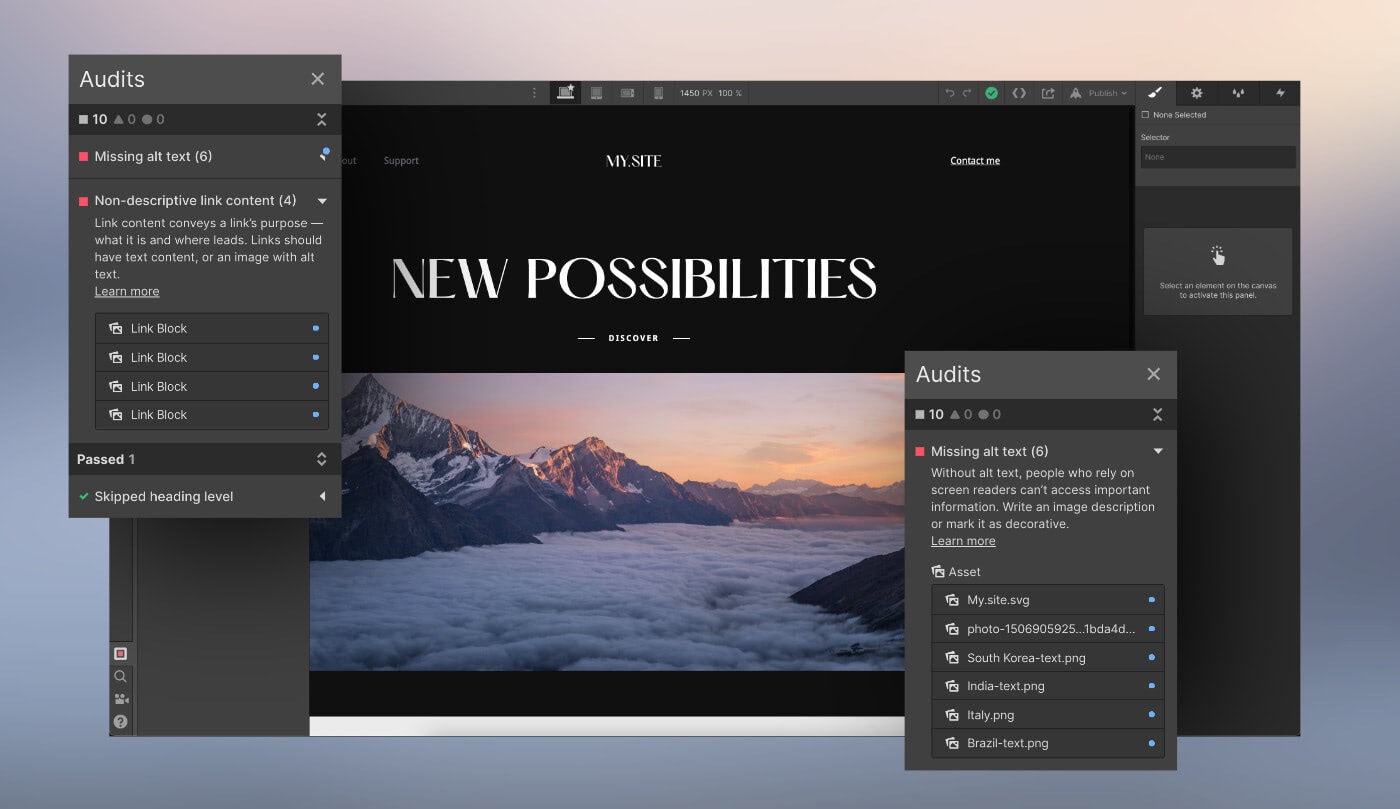Open the code export view
The width and height of the screenshot is (1400, 809).
(x=1019, y=92)
